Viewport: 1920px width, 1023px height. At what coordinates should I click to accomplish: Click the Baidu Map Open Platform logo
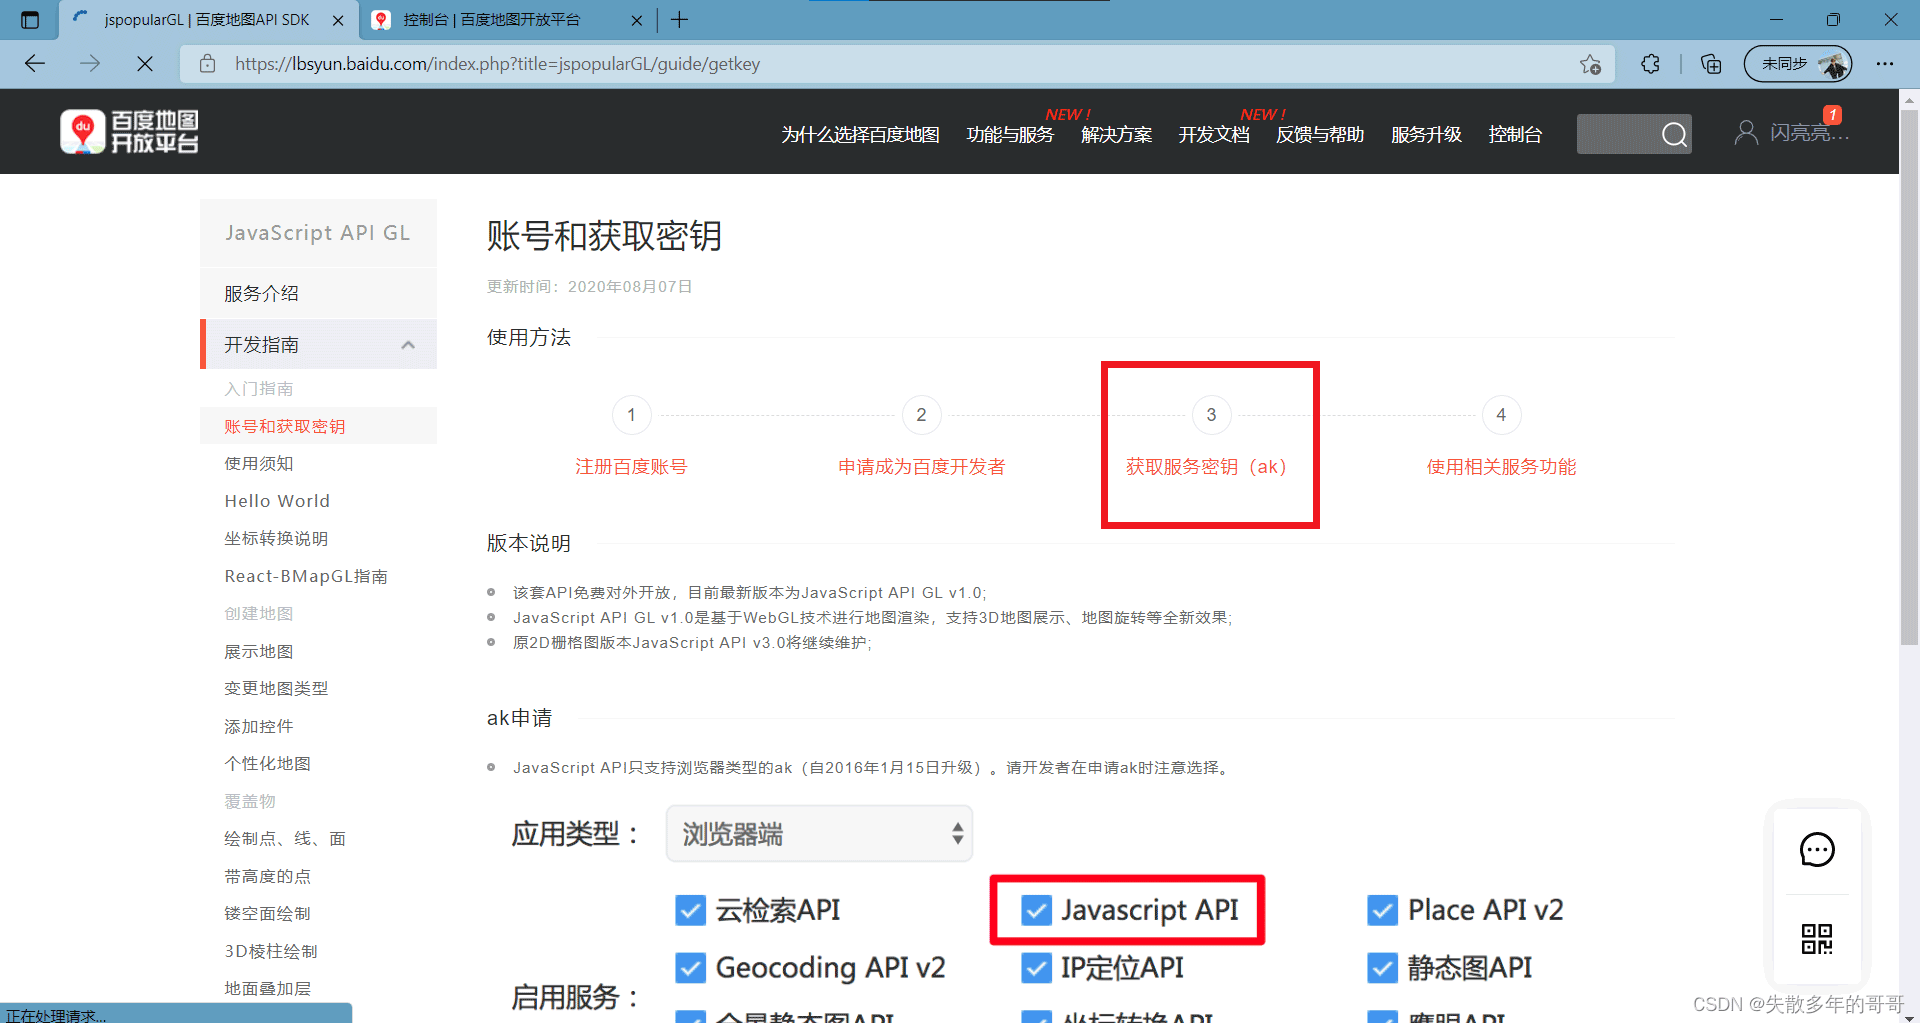click(x=129, y=132)
